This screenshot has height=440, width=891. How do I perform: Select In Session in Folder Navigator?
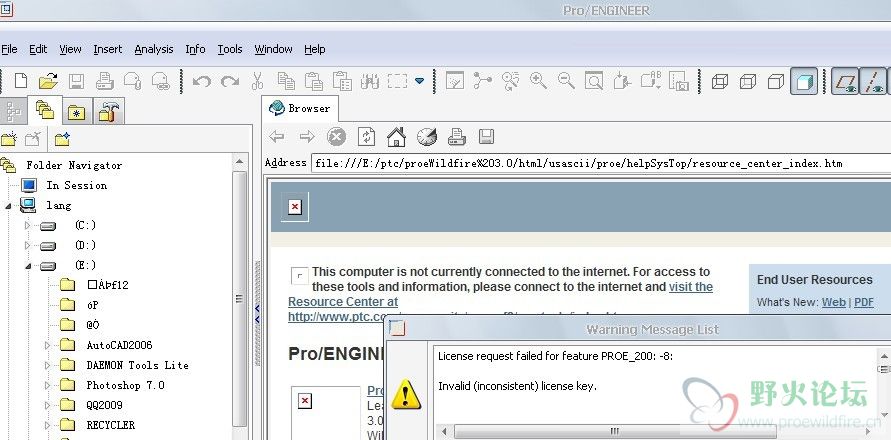[x=77, y=185]
